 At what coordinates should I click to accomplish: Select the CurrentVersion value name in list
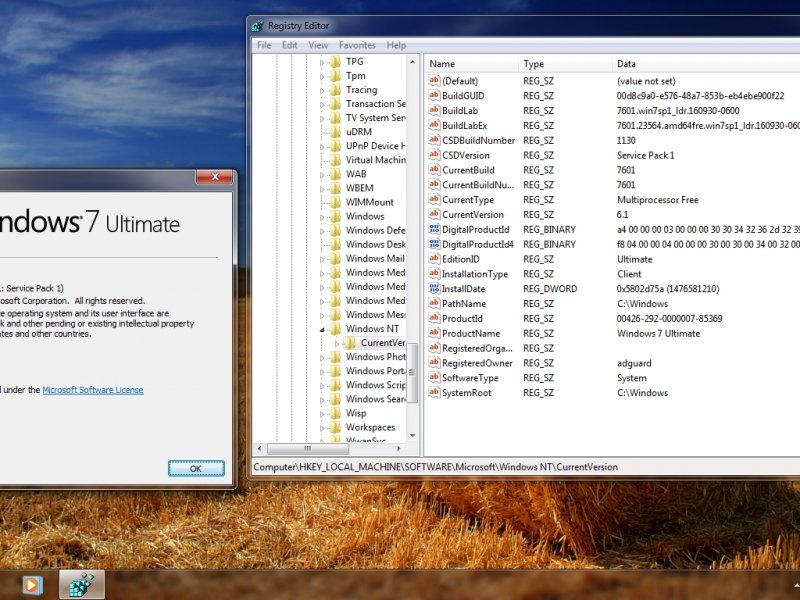[x=472, y=214]
